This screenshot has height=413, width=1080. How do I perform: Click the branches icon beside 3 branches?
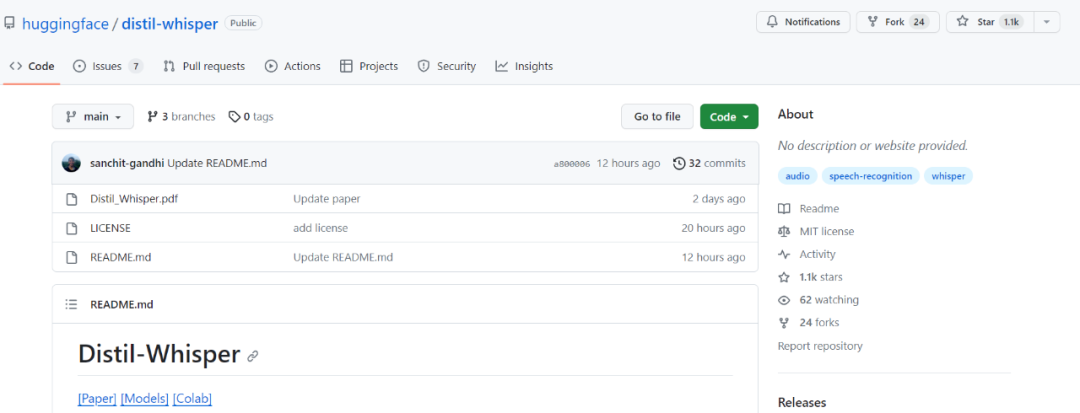pos(152,117)
